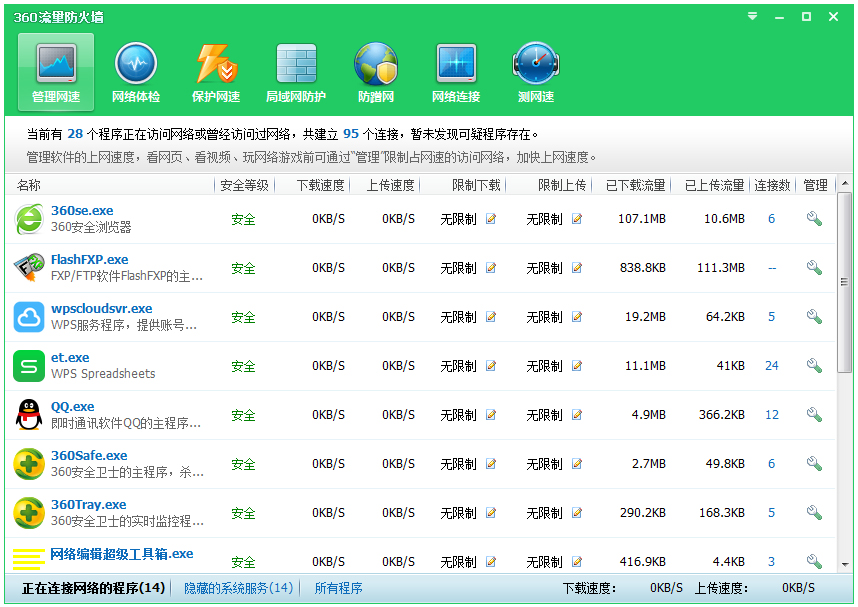This screenshot has width=858, height=607.
Task: Sort list by 下载速度 column header
Action: (320, 185)
